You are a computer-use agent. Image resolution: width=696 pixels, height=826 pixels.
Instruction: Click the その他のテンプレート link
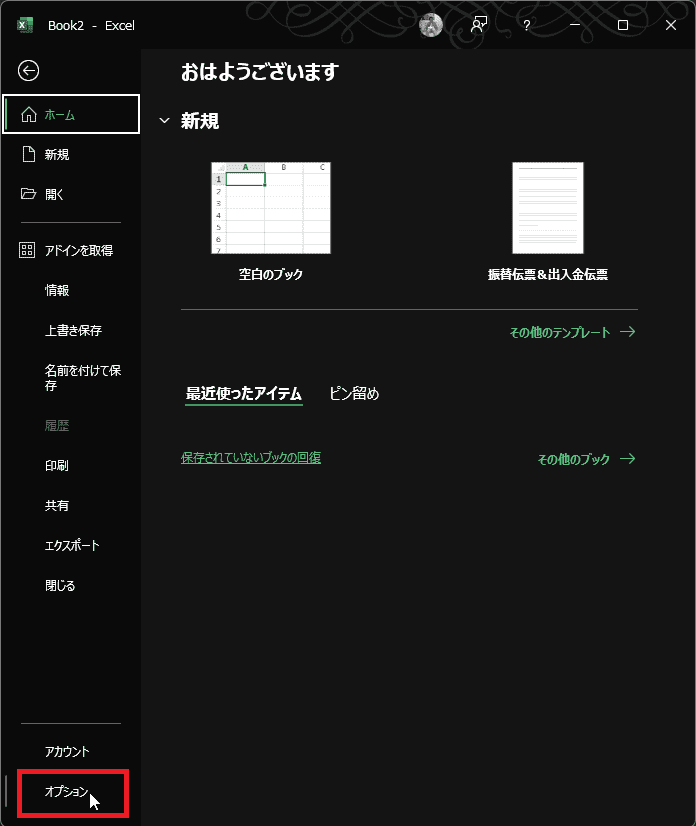[x=572, y=332]
